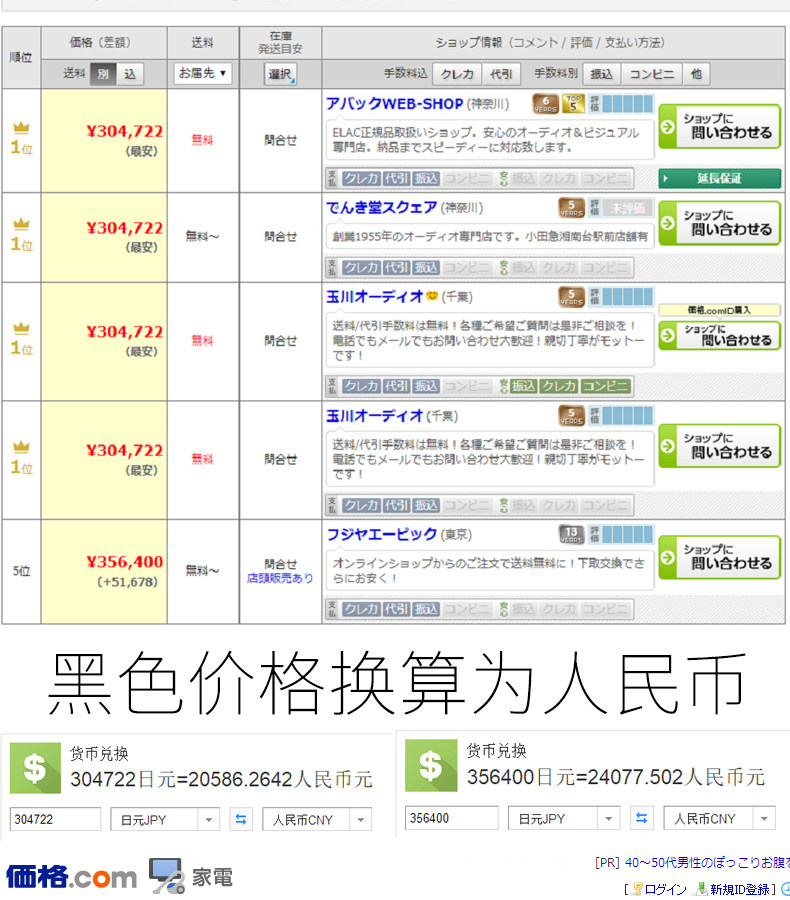Open the 人民币CNY dropdown in left converter

click(x=317, y=819)
